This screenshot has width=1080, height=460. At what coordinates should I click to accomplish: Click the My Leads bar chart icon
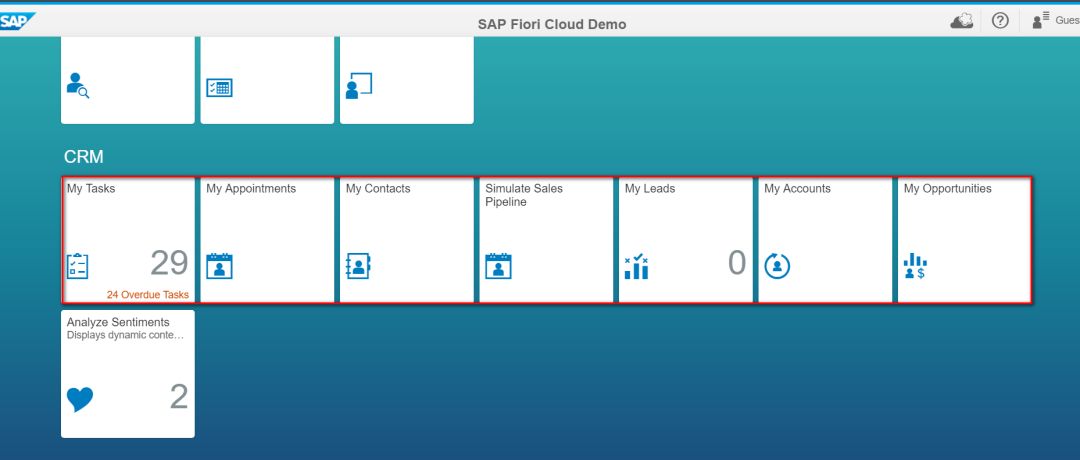[636, 266]
